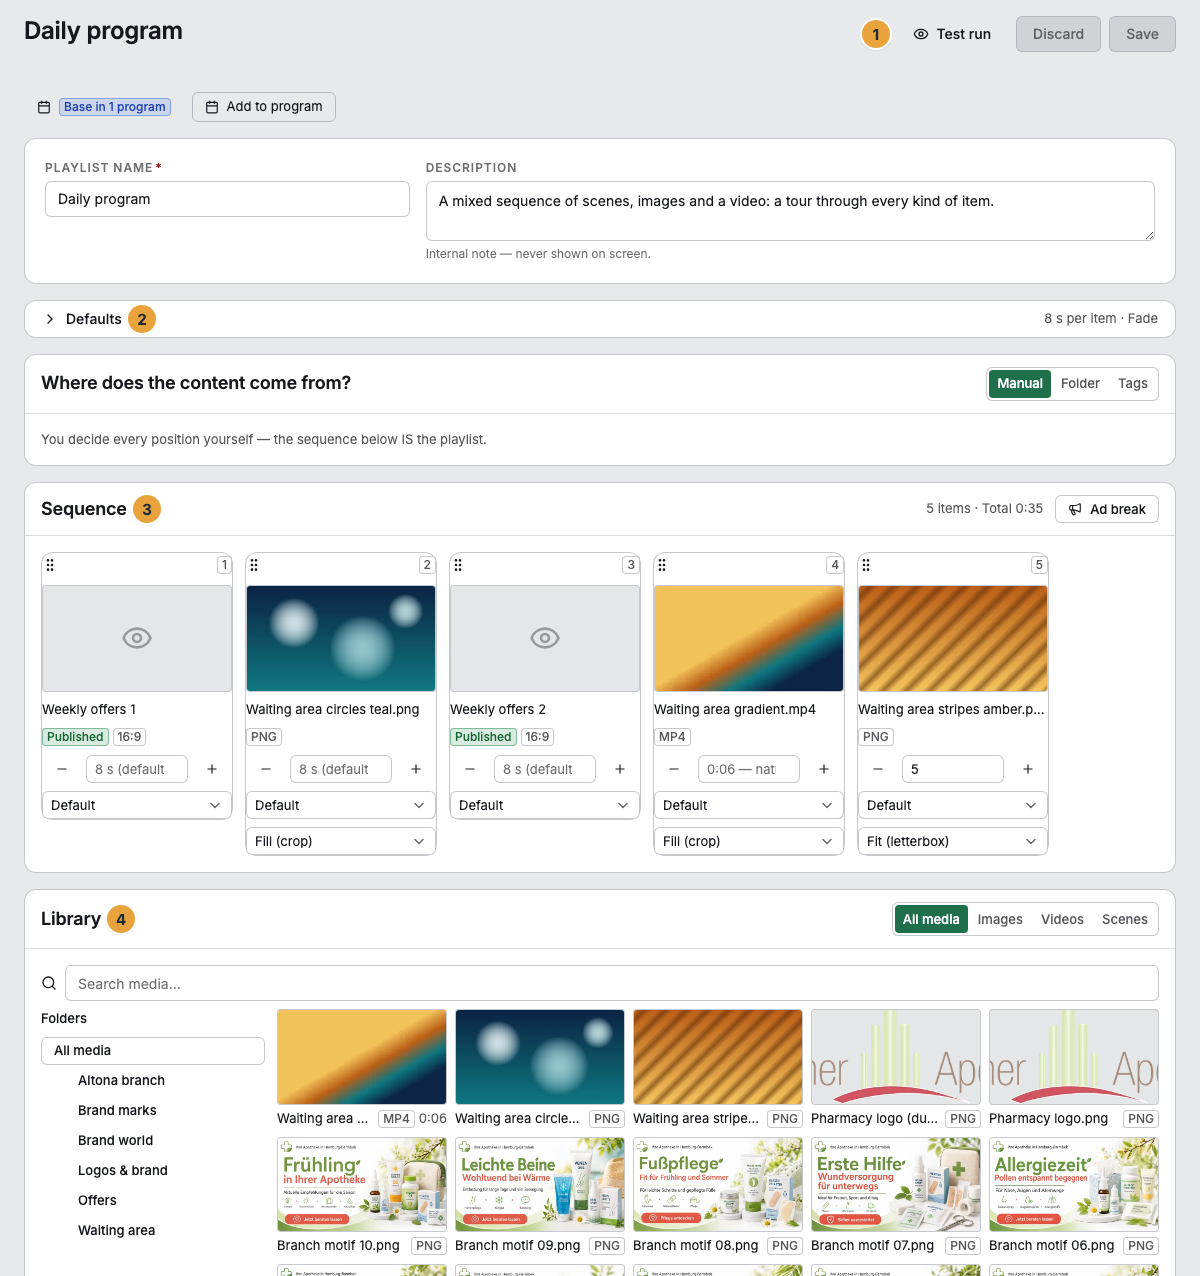Viewport: 1200px width, 1276px height.
Task: Click duration field of Waiting area gradient.mp4
Action: tap(749, 769)
